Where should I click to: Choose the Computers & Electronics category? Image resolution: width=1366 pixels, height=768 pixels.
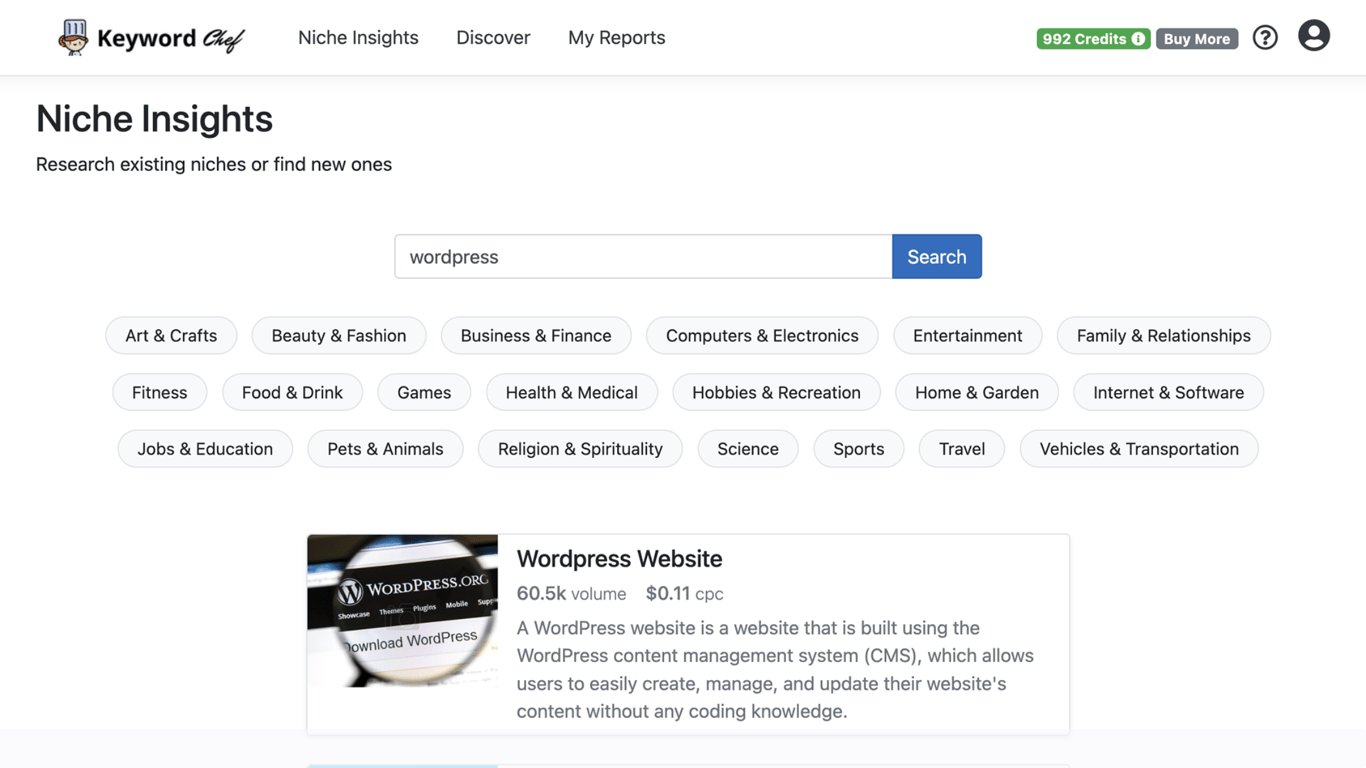pos(762,336)
